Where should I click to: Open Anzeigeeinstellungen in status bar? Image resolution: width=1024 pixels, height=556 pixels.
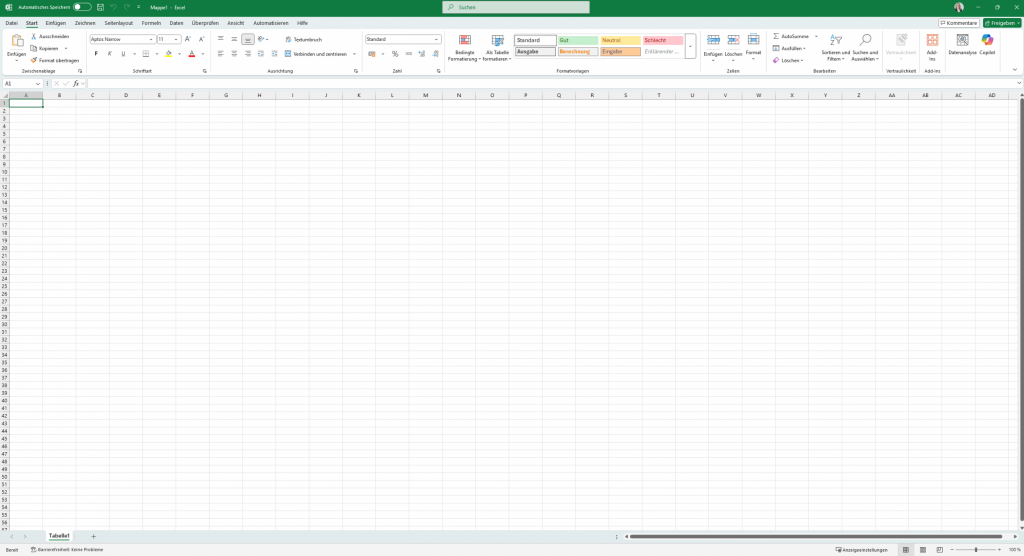861,550
